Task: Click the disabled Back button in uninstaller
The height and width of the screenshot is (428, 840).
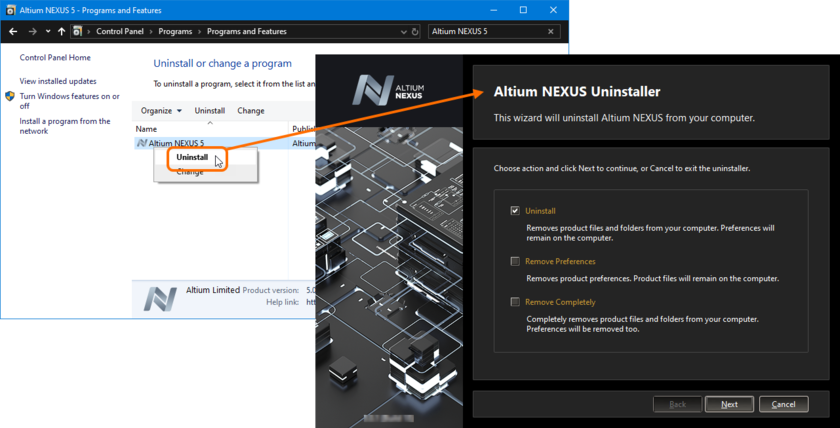Action: pyautogui.click(x=677, y=404)
